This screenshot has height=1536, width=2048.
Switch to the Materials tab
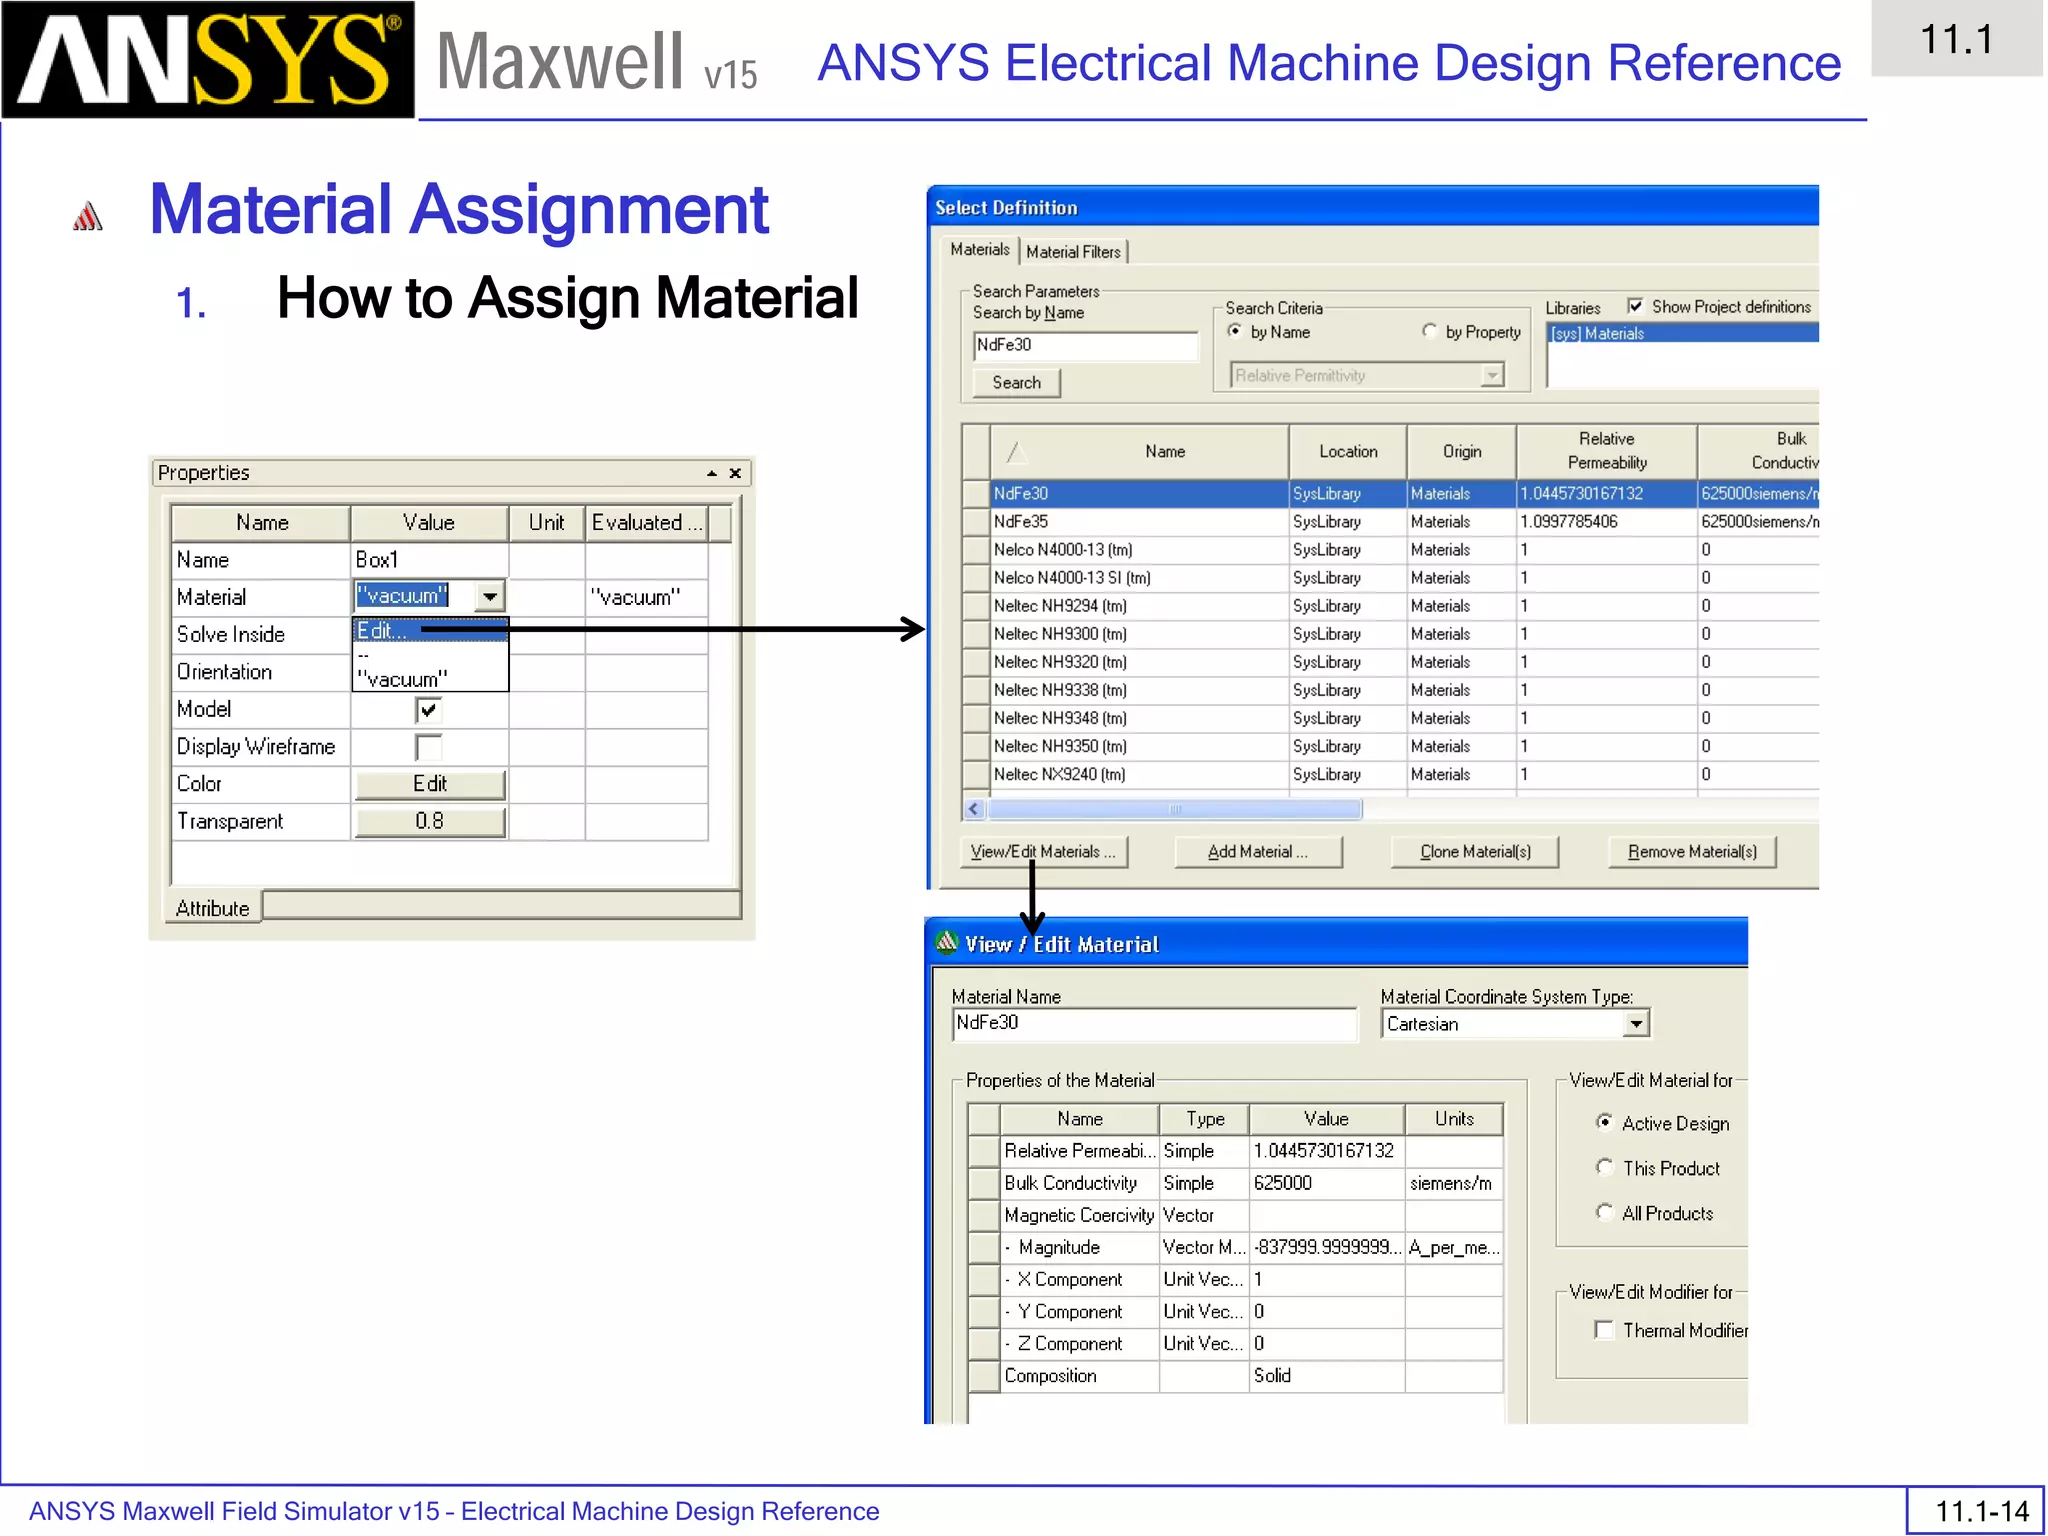click(979, 250)
